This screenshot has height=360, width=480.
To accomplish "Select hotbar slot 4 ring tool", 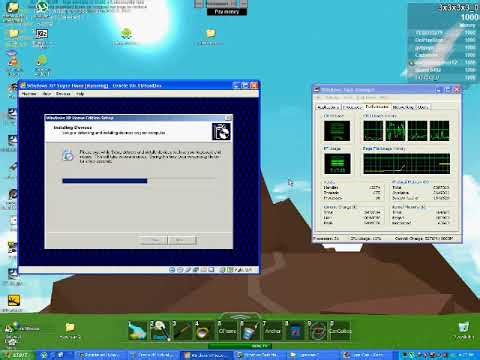I will (205, 330).
